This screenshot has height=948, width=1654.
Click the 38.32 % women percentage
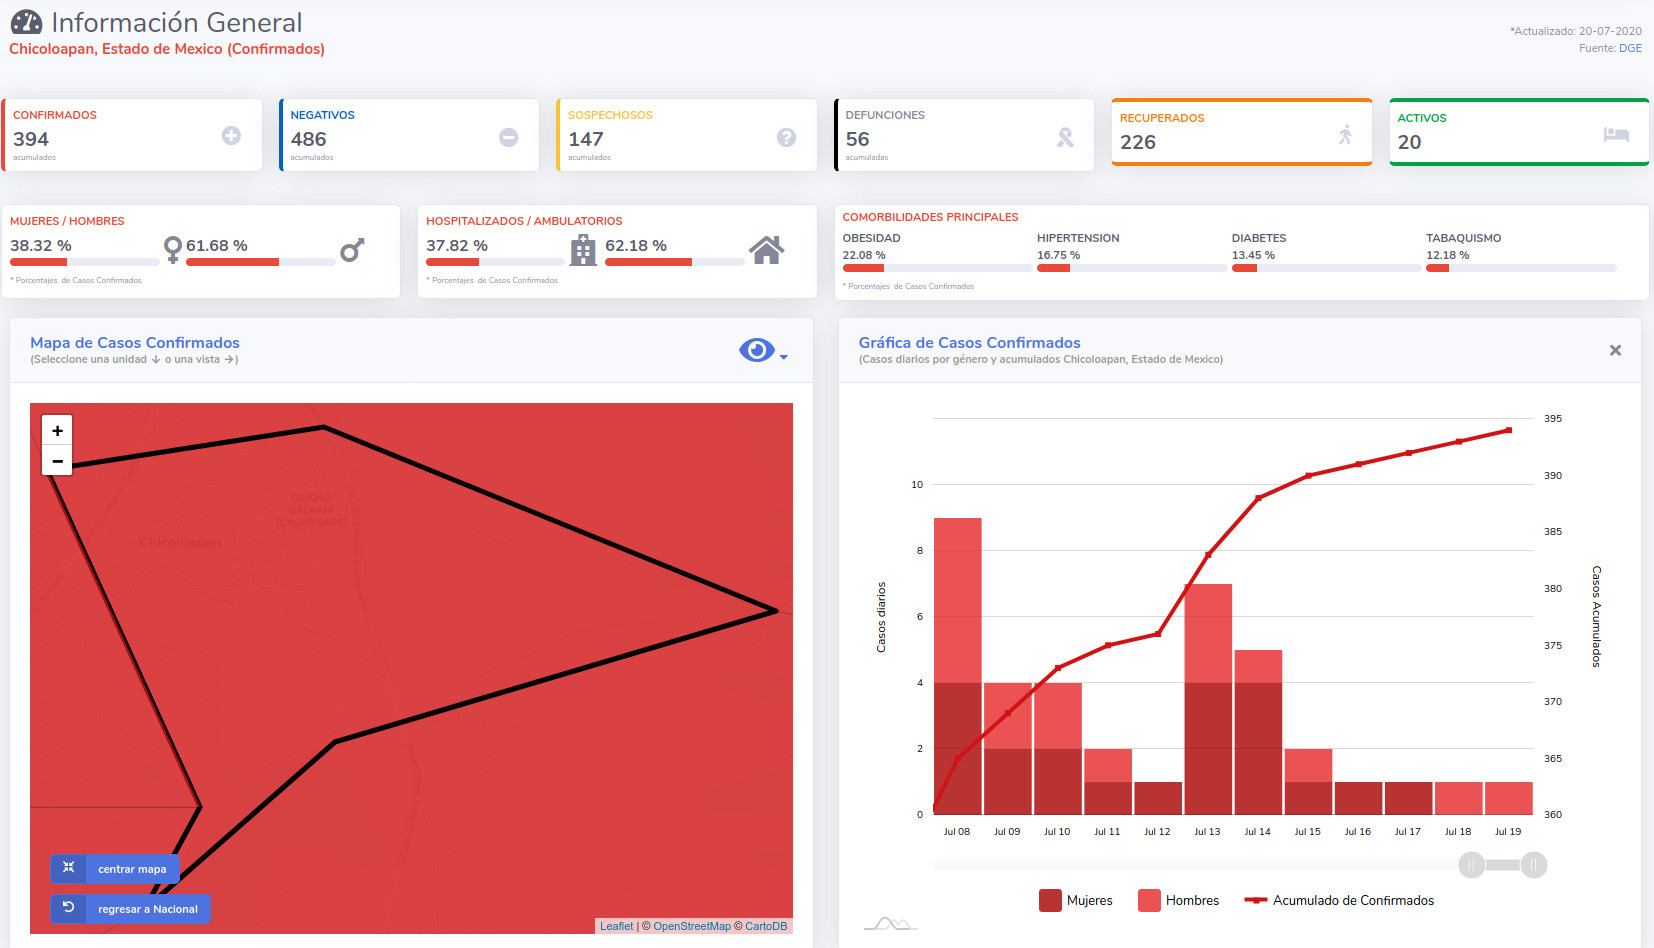click(x=41, y=246)
